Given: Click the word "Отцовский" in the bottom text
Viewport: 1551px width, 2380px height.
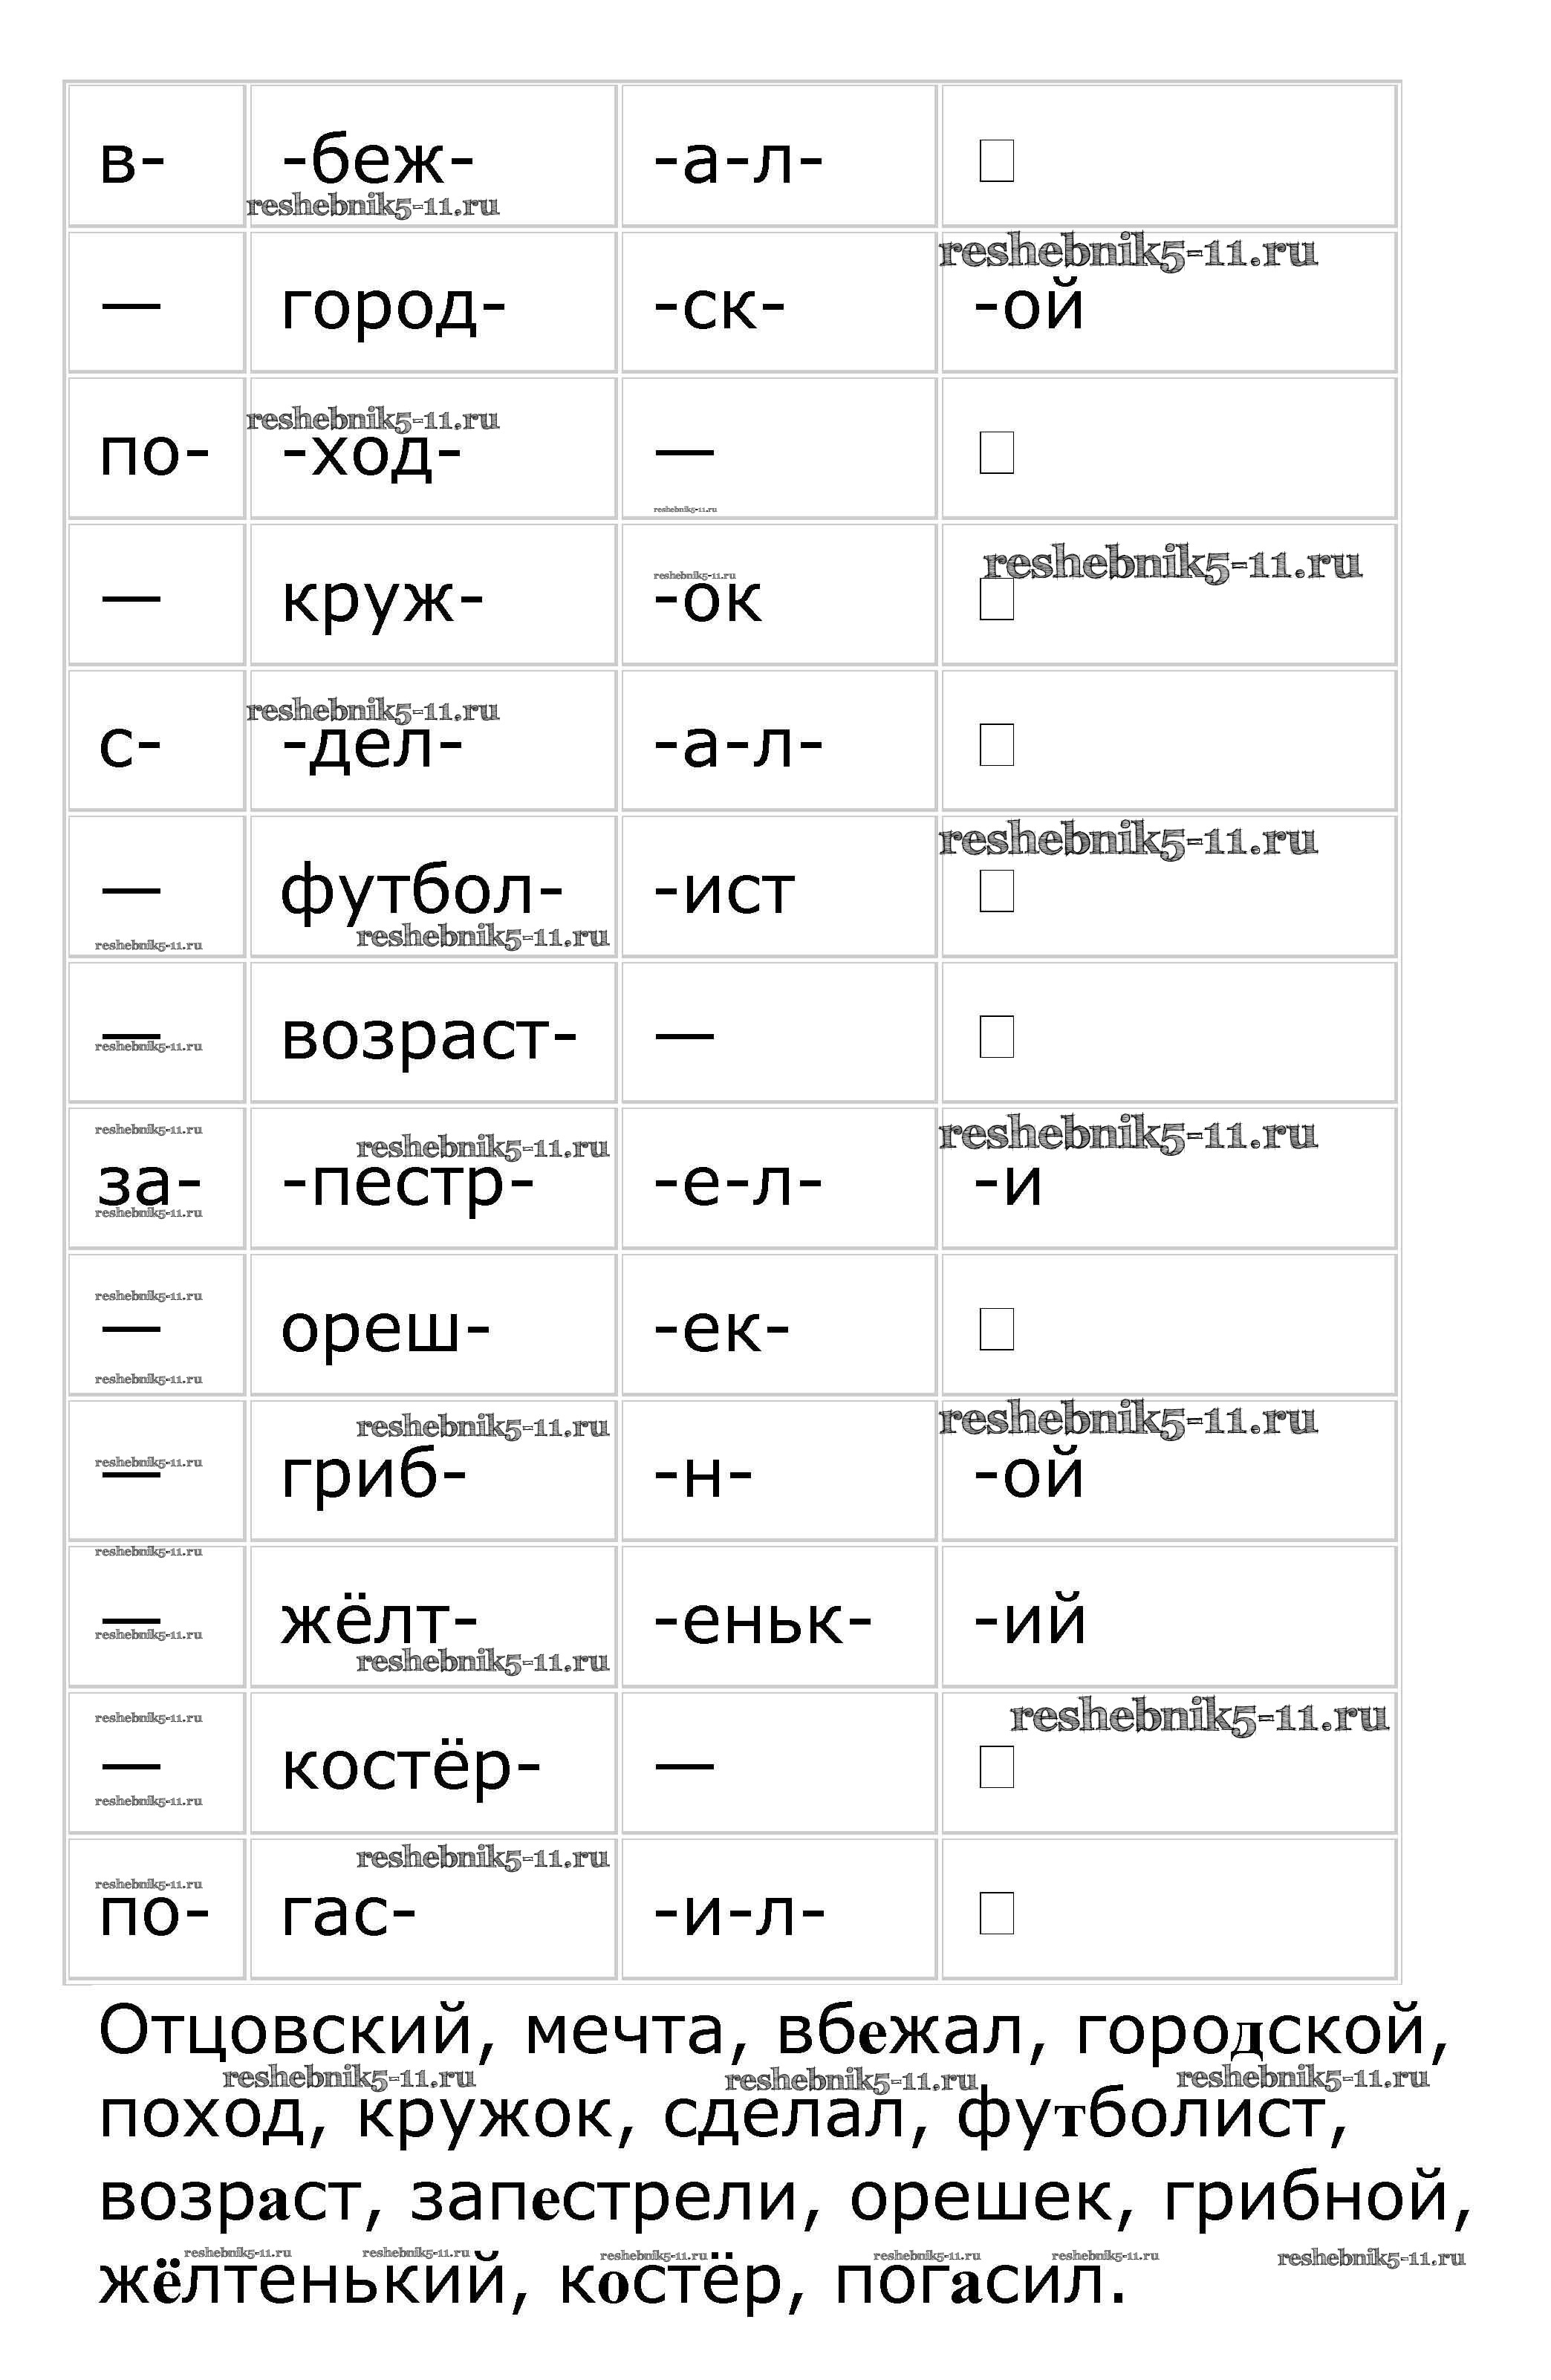Looking at the screenshot, I should pyautogui.click(x=285, y=2030).
